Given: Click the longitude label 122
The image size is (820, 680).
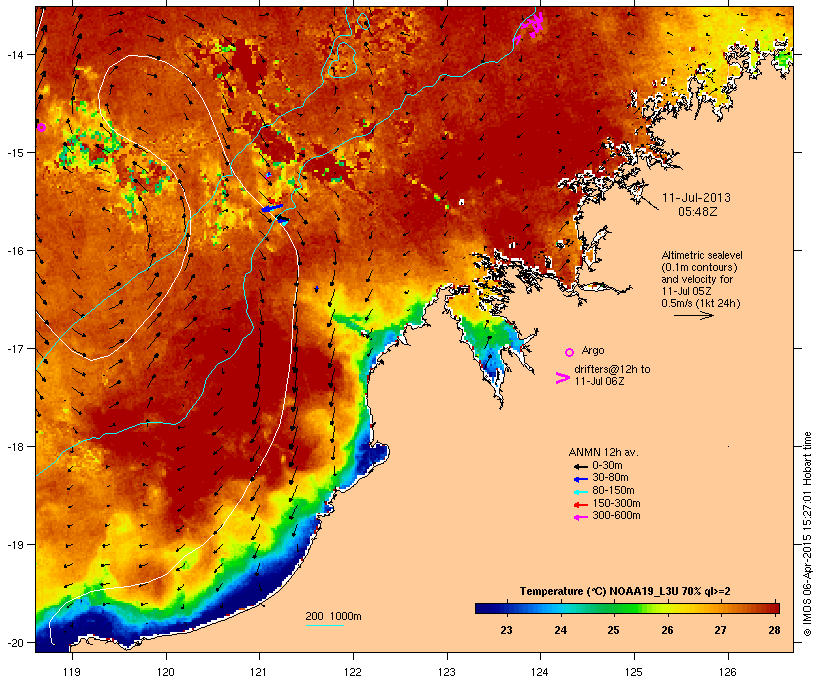Looking at the screenshot, I should coord(353,672).
